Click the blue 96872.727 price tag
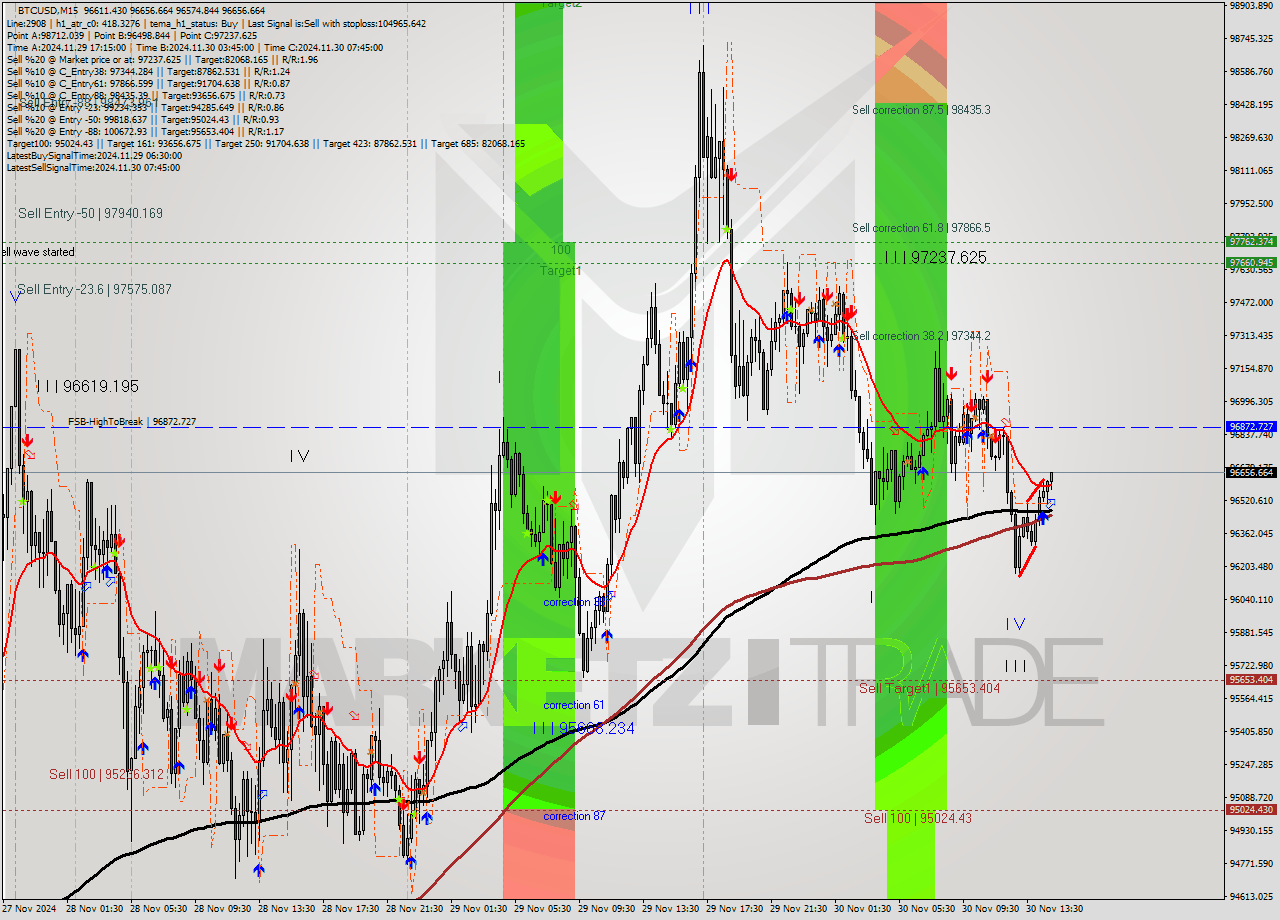1280x920 pixels. pos(1252,426)
